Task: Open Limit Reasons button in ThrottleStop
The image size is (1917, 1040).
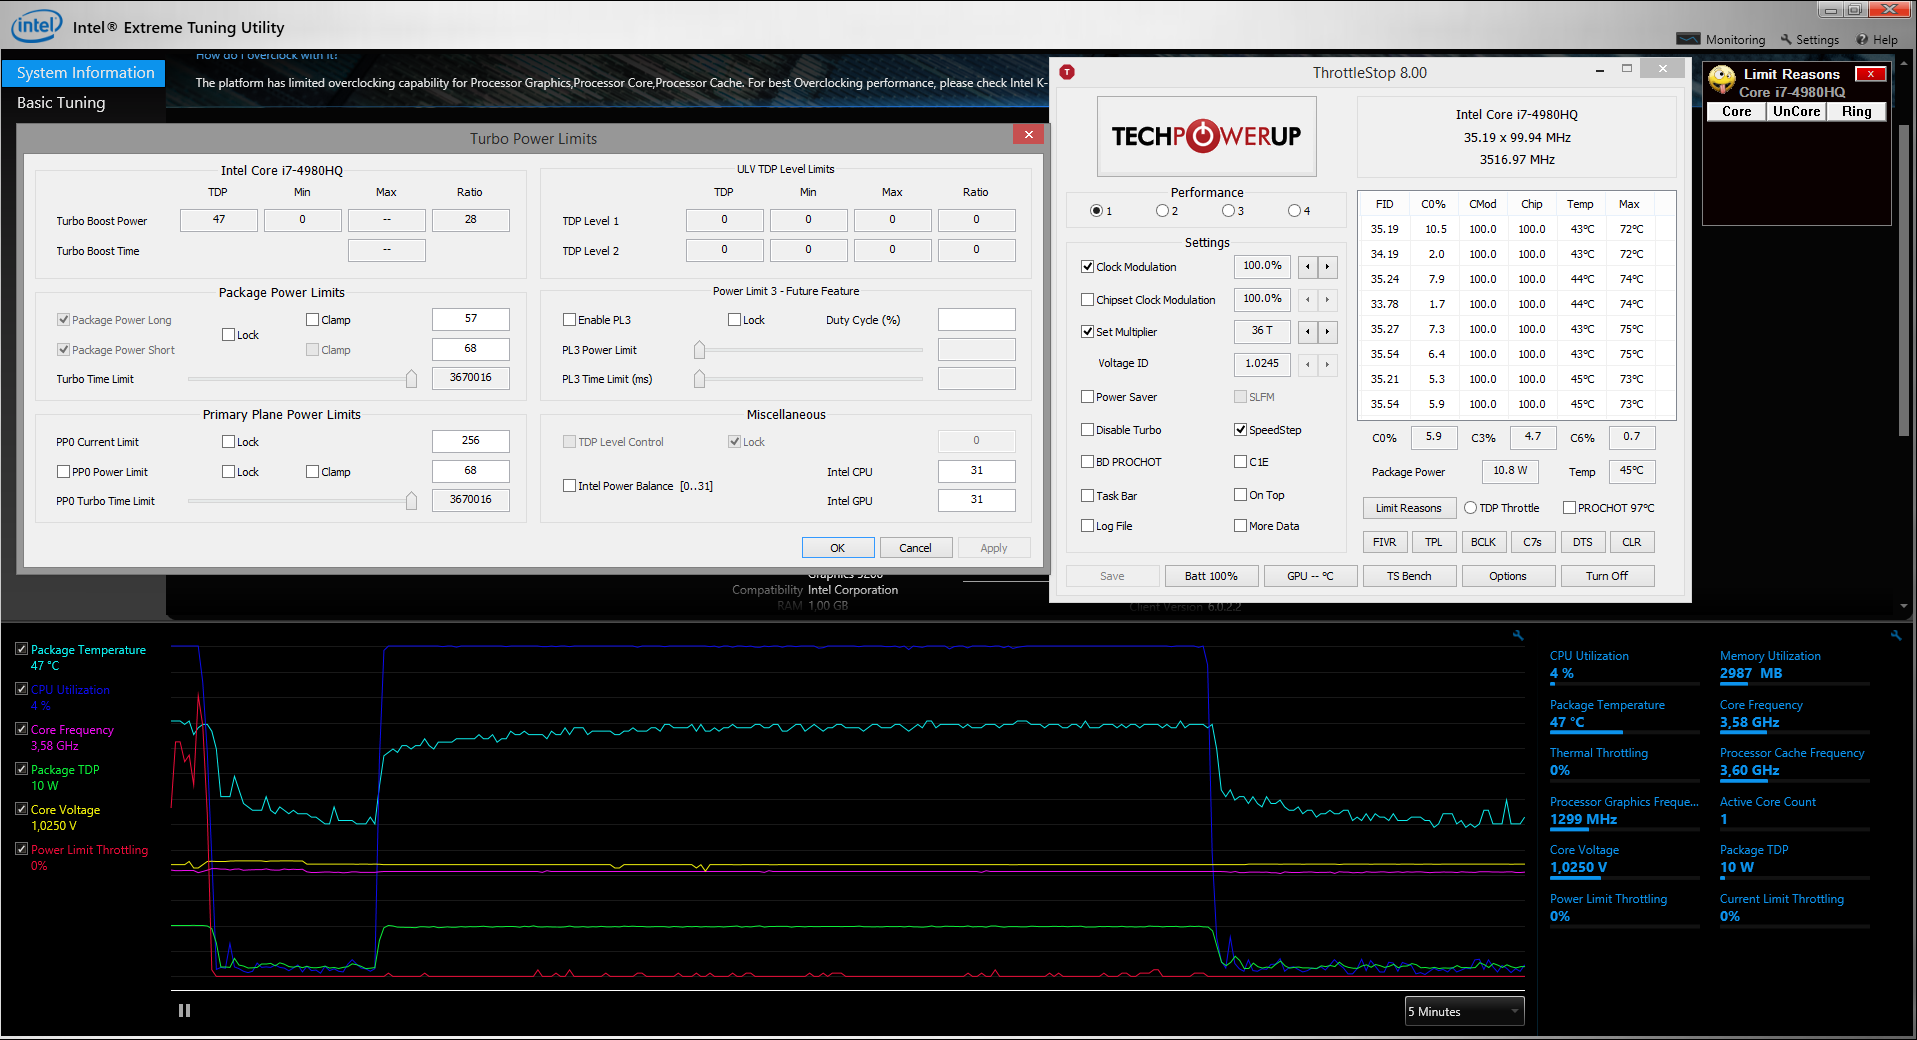Action: coord(1408,508)
